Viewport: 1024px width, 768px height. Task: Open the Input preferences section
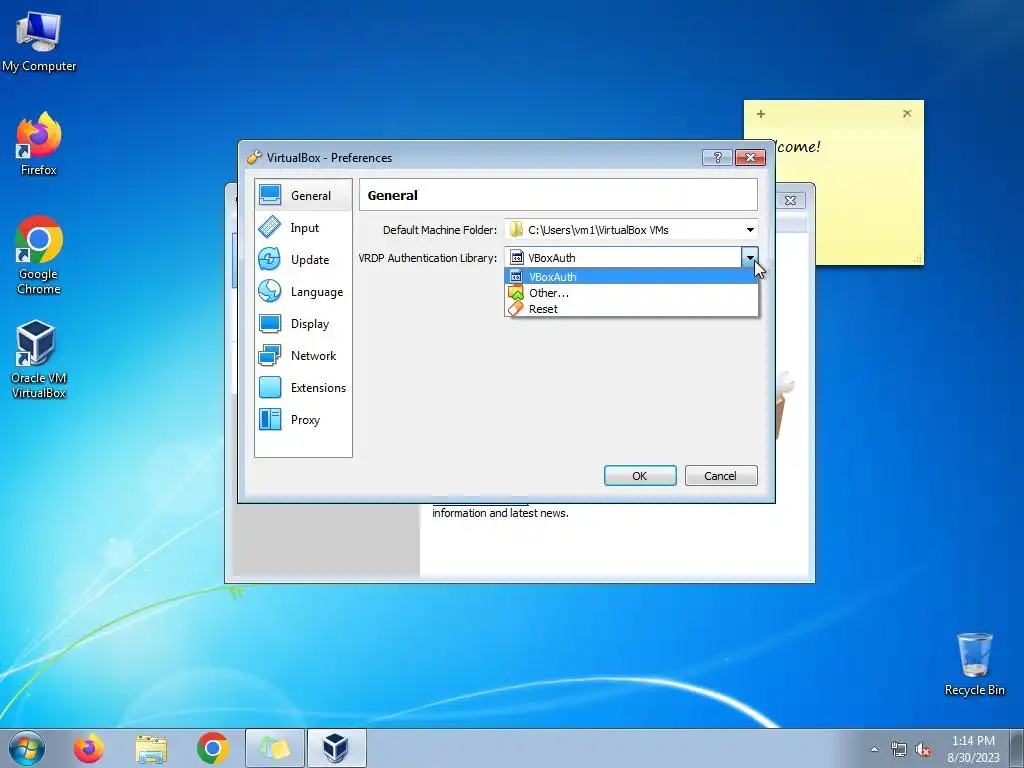[304, 227]
